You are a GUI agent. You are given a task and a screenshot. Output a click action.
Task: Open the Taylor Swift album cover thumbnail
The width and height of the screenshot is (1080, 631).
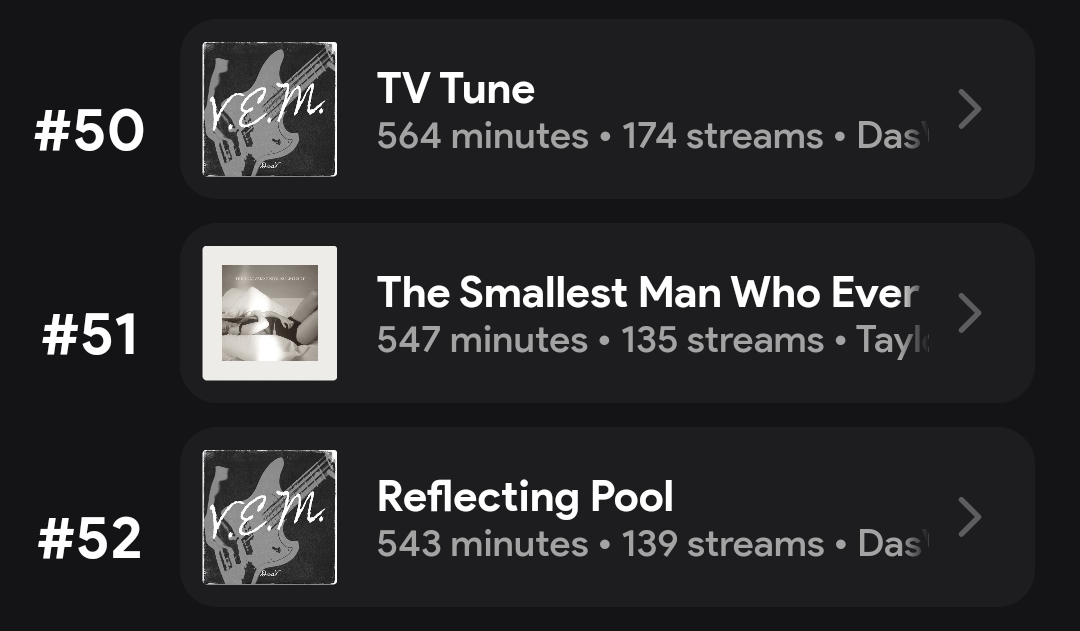pyautogui.click(x=270, y=313)
